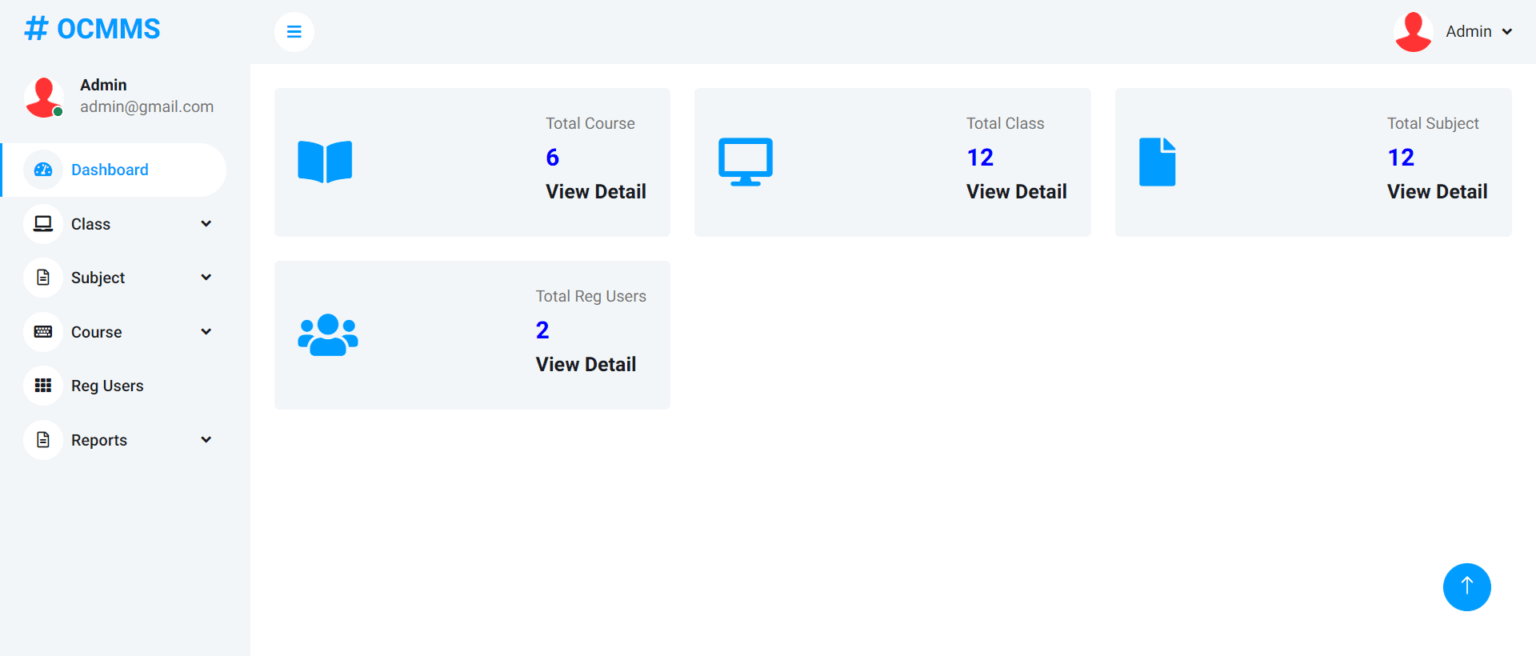Open the Dashboard via its speedometer icon
Screen dimensions: 1536x656
(42, 169)
